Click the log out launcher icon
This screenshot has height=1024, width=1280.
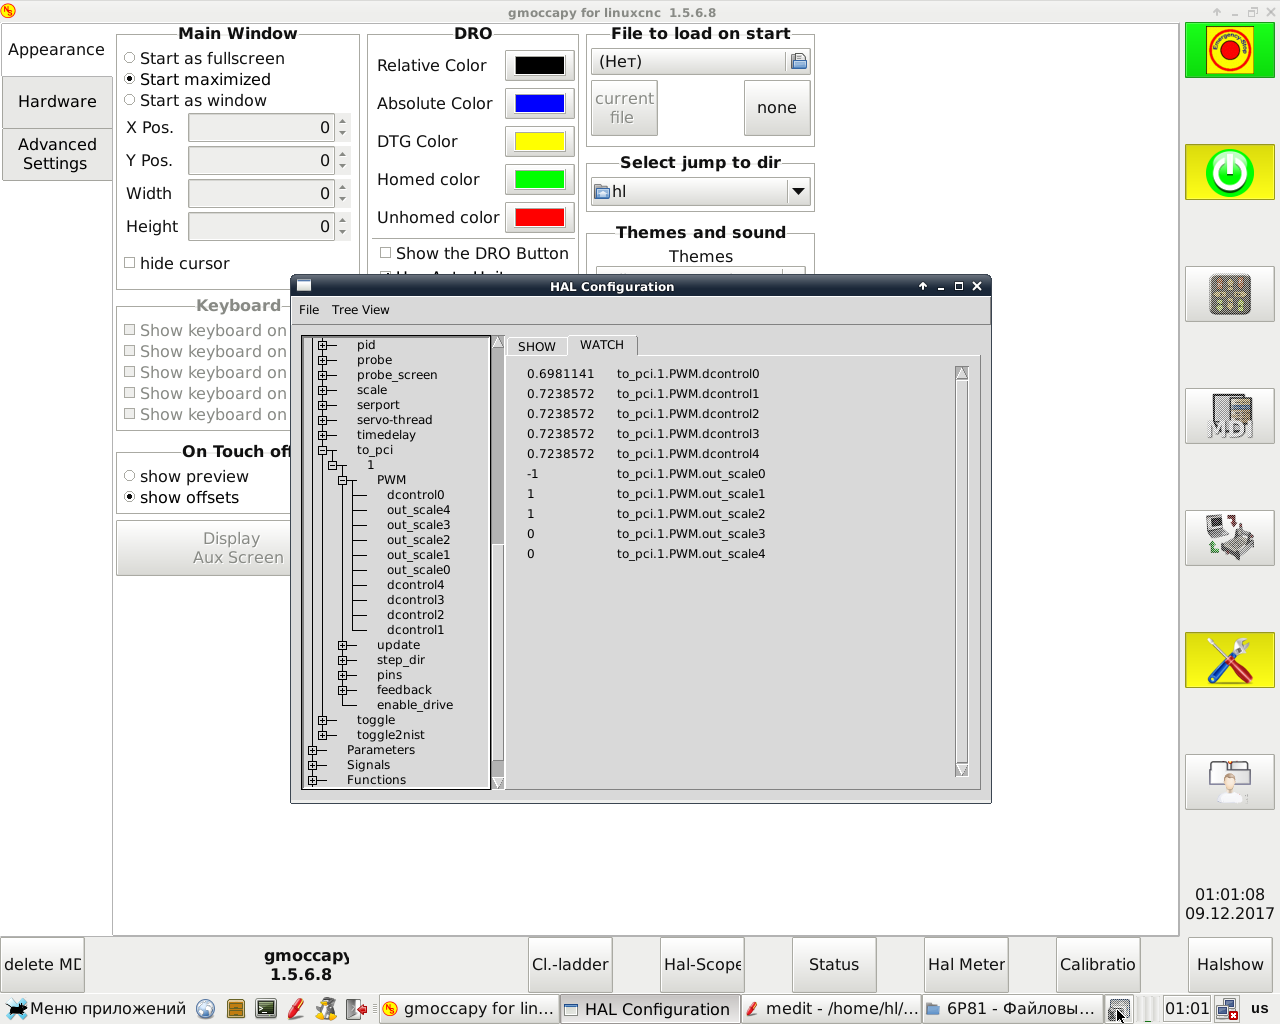(x=356, y=1009)
